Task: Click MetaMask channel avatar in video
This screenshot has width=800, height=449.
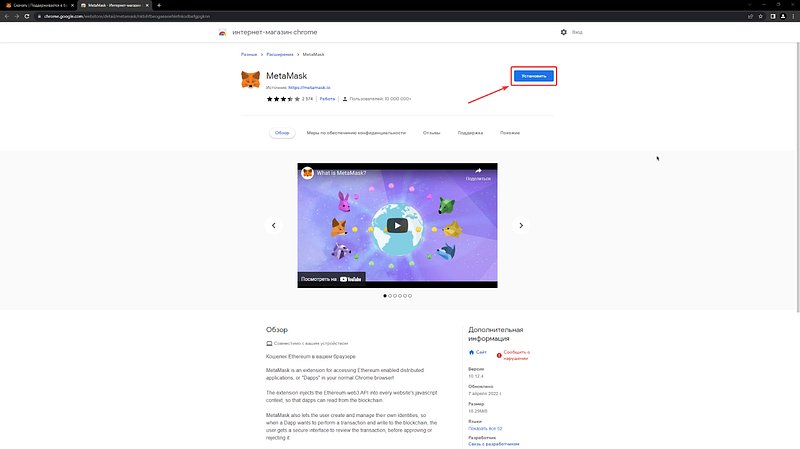Action: coord(307,173)
